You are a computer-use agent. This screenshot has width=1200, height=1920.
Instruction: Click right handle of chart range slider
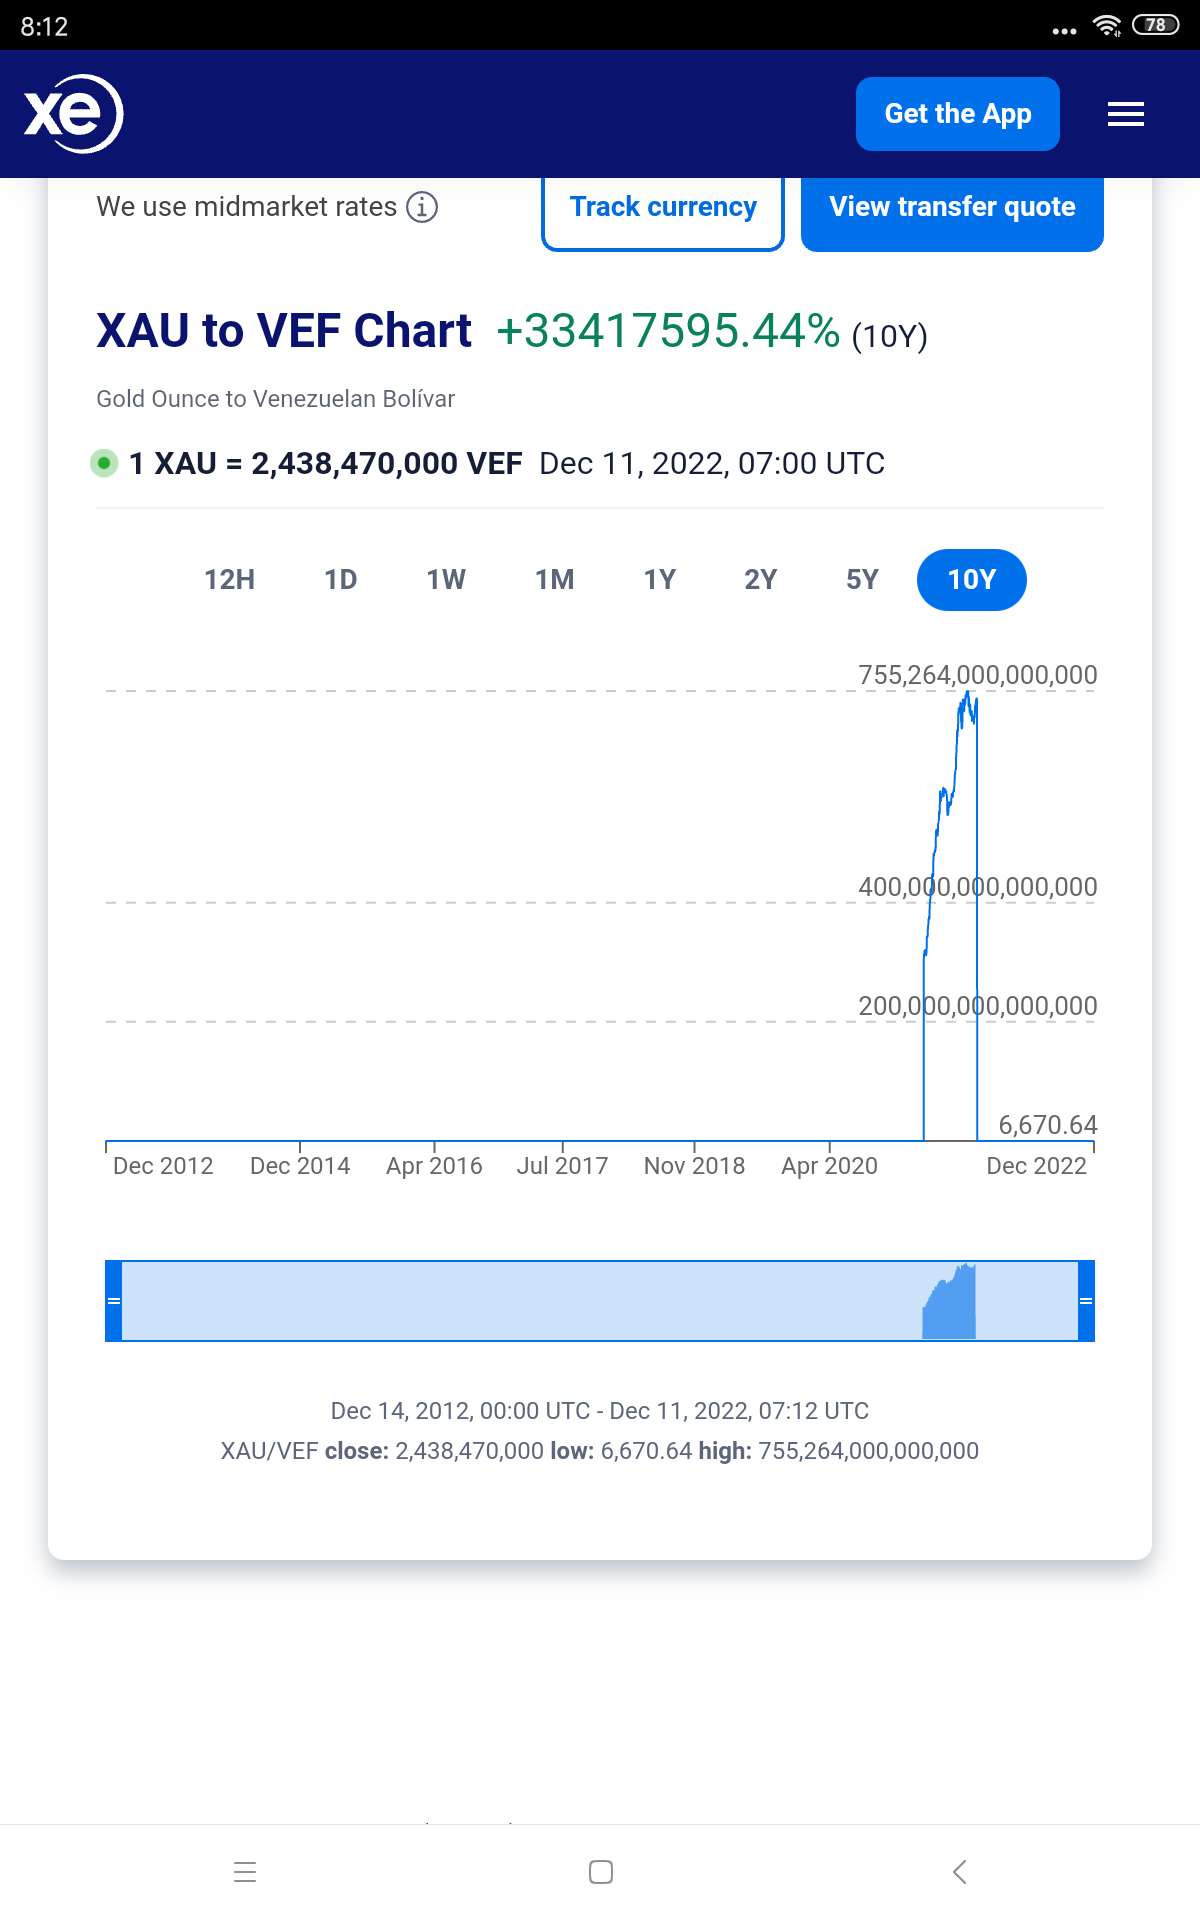point(1086,1300)
